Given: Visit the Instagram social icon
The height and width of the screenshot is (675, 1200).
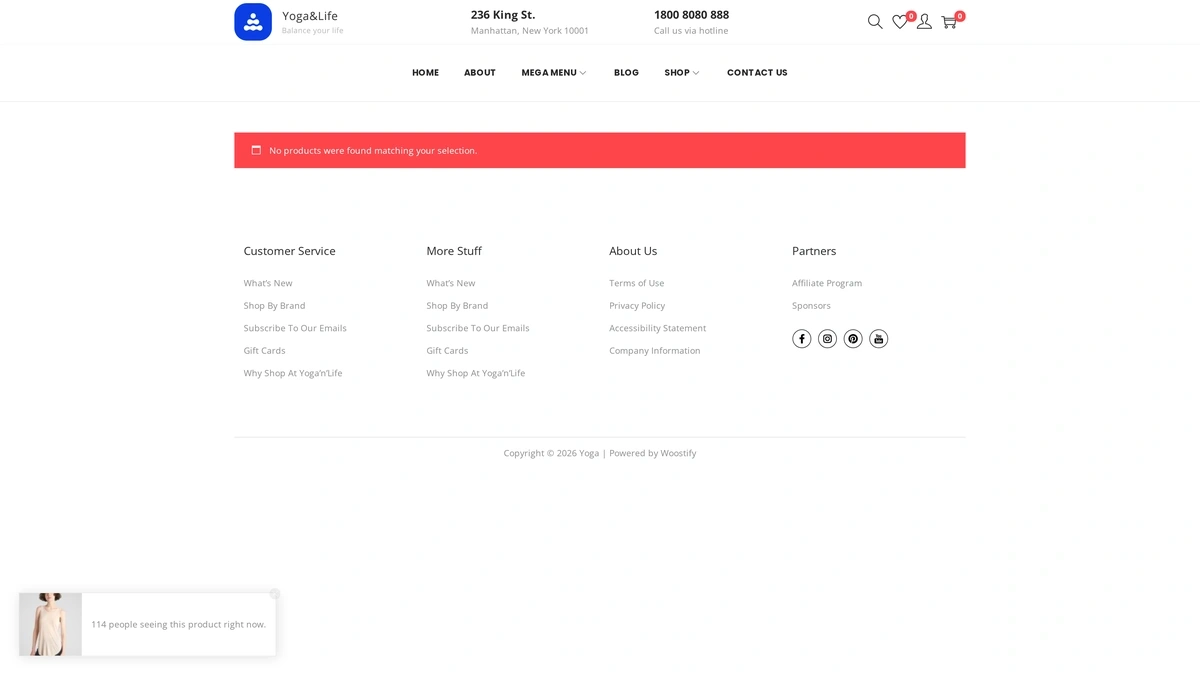Looking at the screenshot, I should [827, 339].
